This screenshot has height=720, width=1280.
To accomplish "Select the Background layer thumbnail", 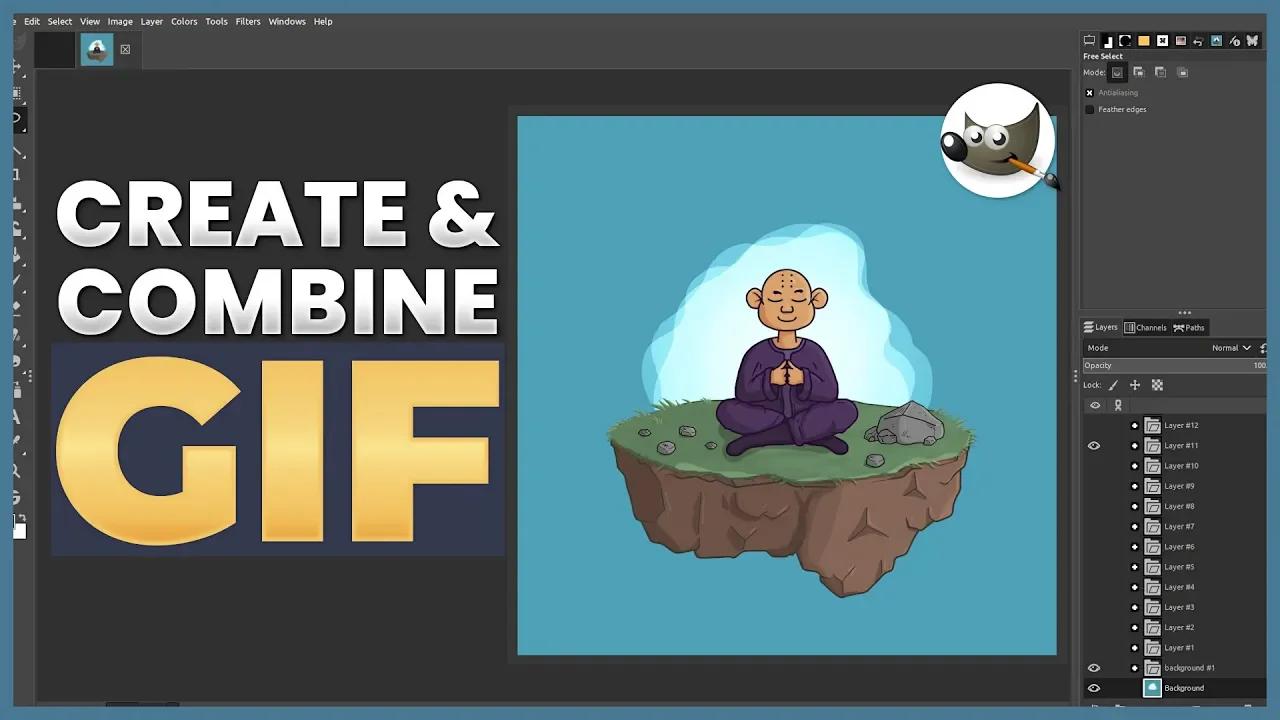I will pos(1152,688).
